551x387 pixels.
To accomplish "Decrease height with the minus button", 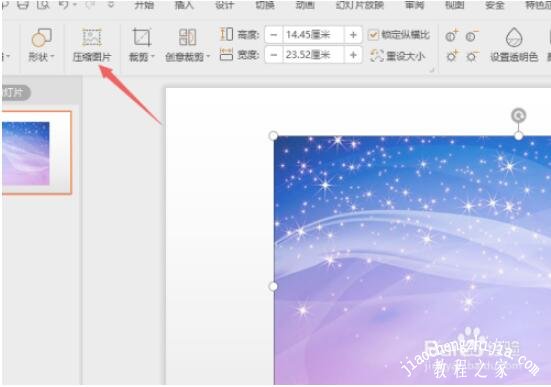I will tap(274, 35).
